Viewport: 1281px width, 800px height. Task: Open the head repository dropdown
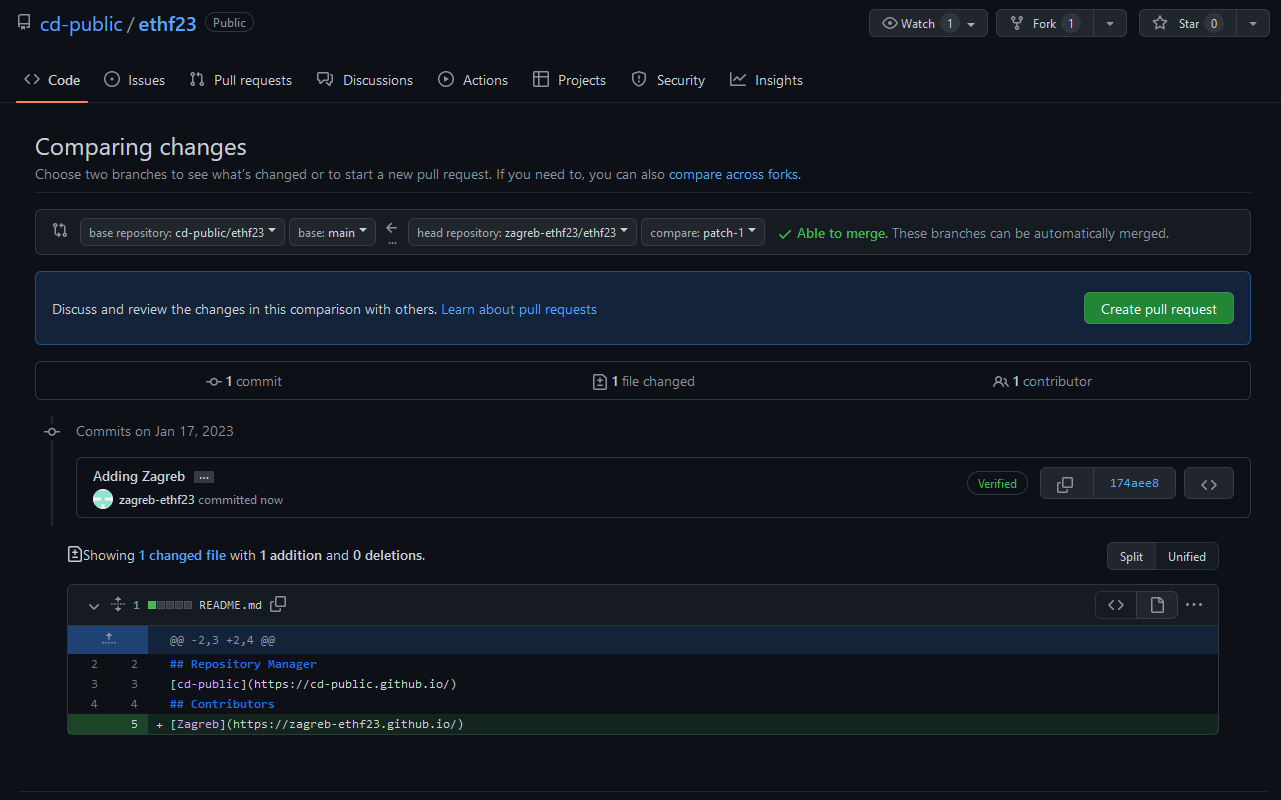coord(522,232)
